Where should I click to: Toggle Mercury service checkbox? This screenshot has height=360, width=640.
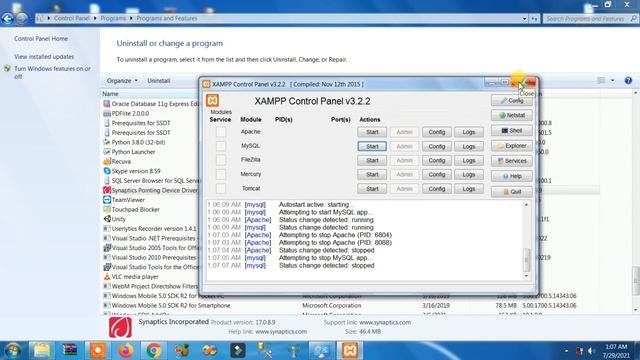[x=221, y=174]
